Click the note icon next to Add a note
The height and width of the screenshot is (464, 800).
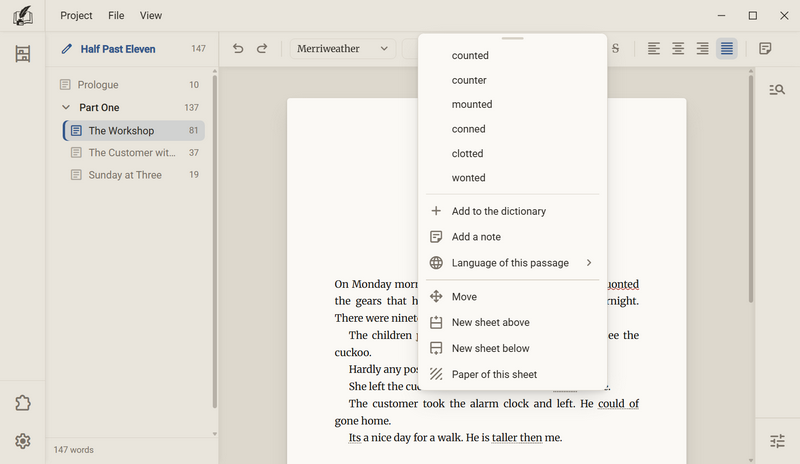436,236
